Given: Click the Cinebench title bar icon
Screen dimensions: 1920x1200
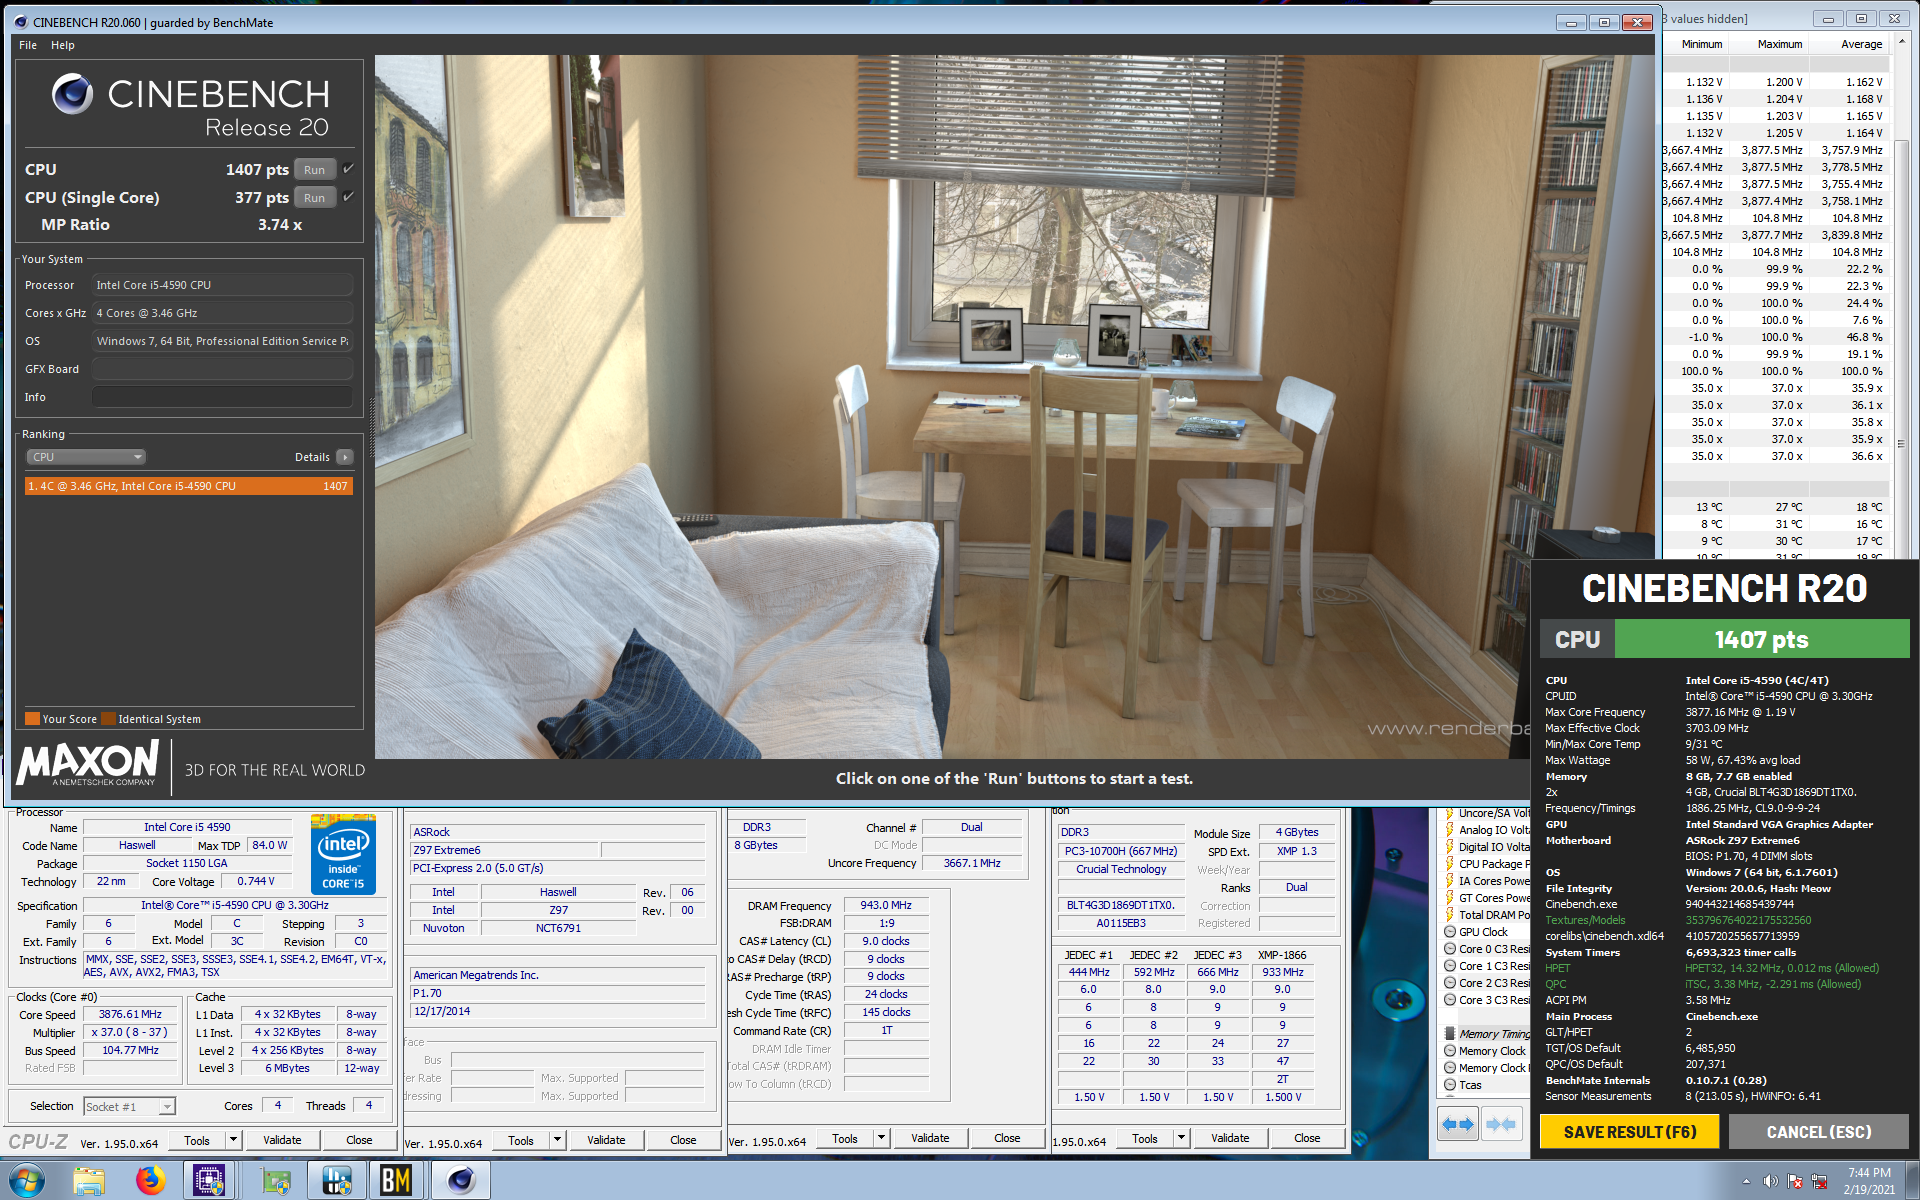Looking at the screenshot, I should [21, 22].
